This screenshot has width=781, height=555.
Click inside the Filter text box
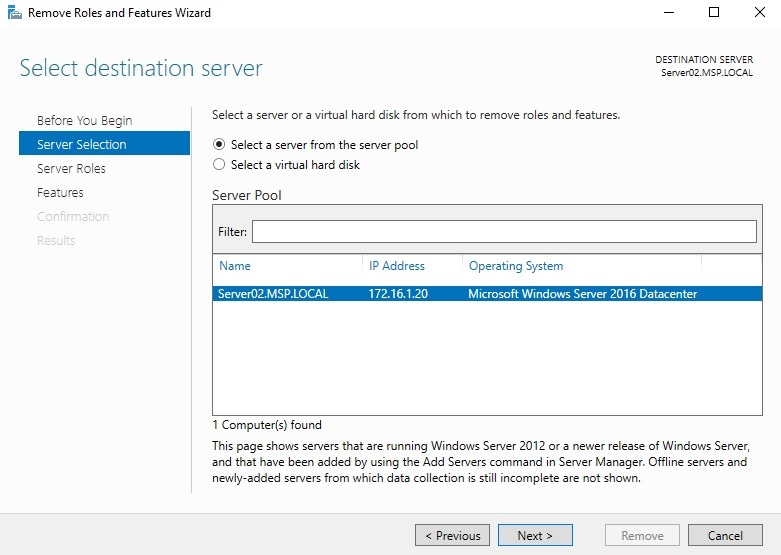[x=503, y=232]
